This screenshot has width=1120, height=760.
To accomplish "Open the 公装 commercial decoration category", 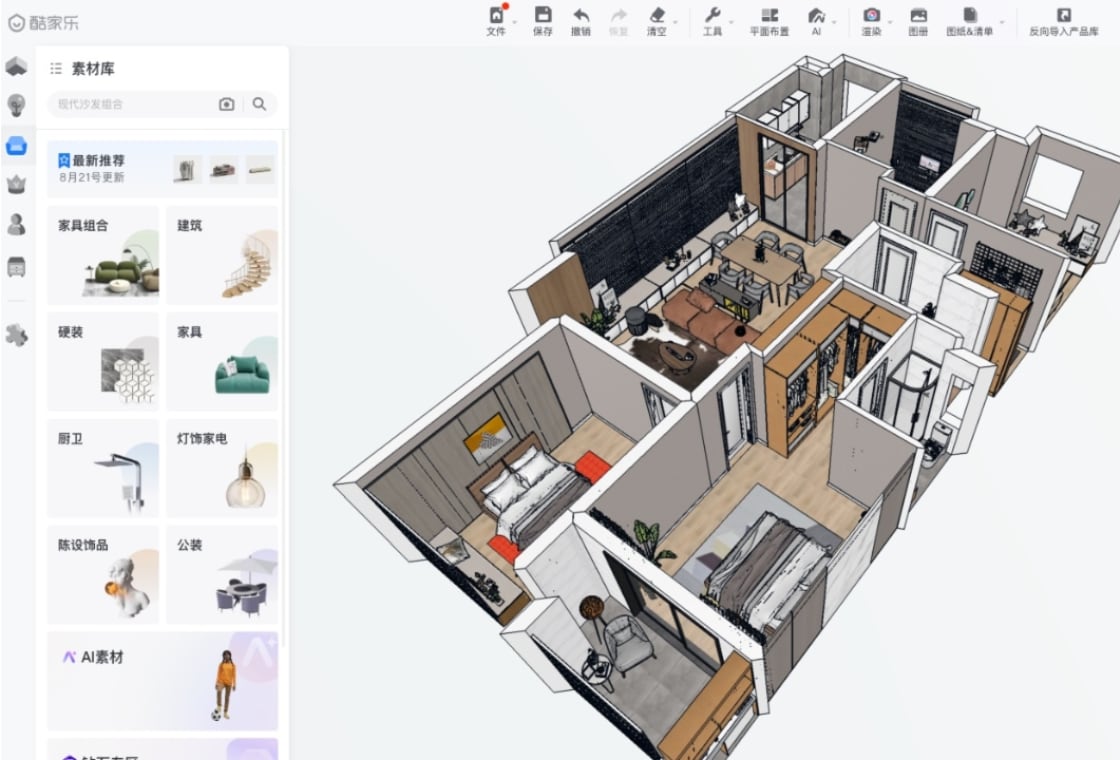I will (x=222, y=574).
